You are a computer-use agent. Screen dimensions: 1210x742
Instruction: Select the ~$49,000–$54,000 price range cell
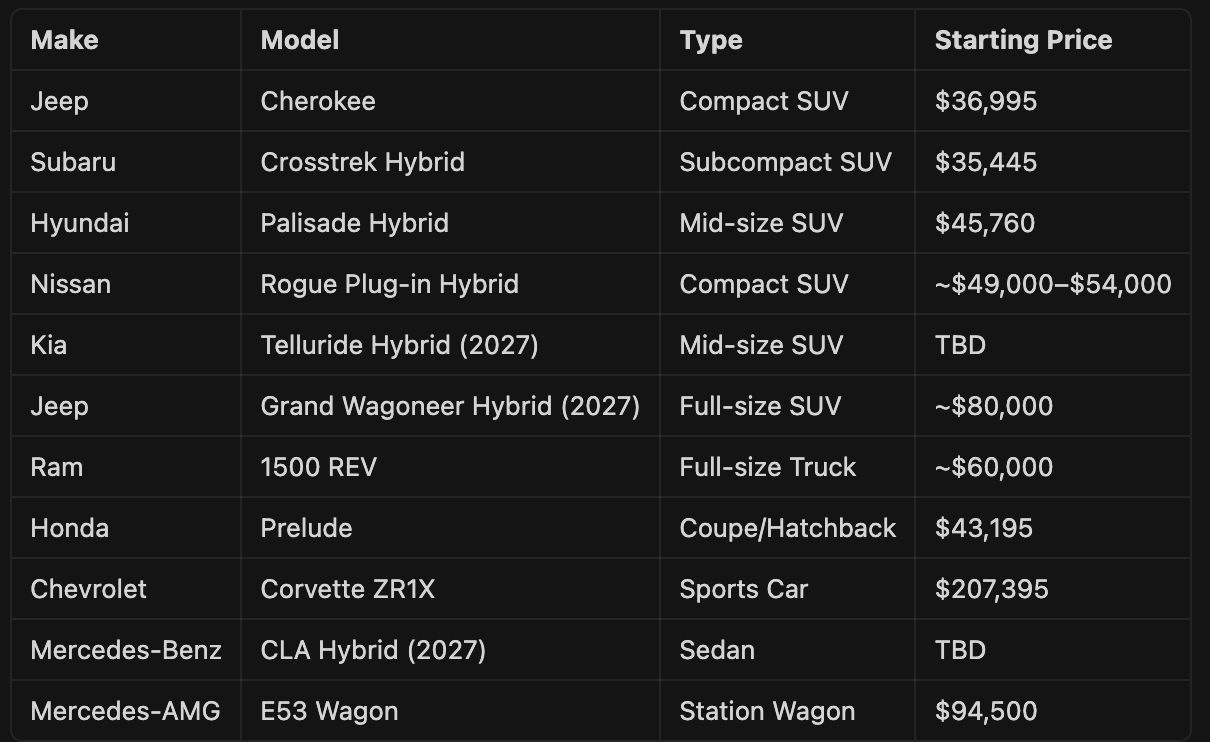[x=1052, y=284]
